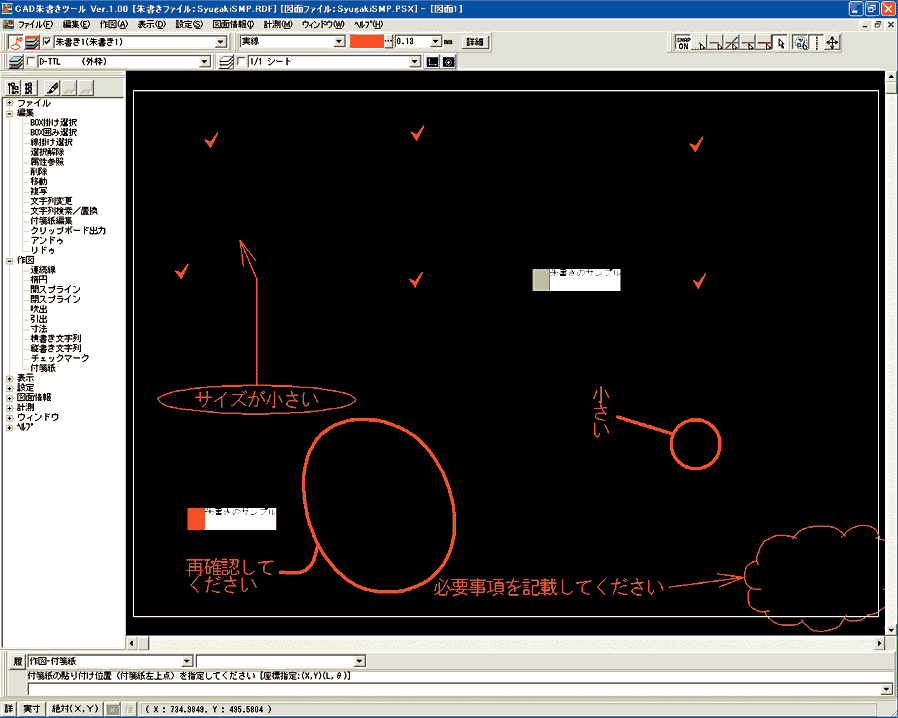Select 連続線 in the tree
This screenshot has width=898, height=718.
click(x=43, y=270)
